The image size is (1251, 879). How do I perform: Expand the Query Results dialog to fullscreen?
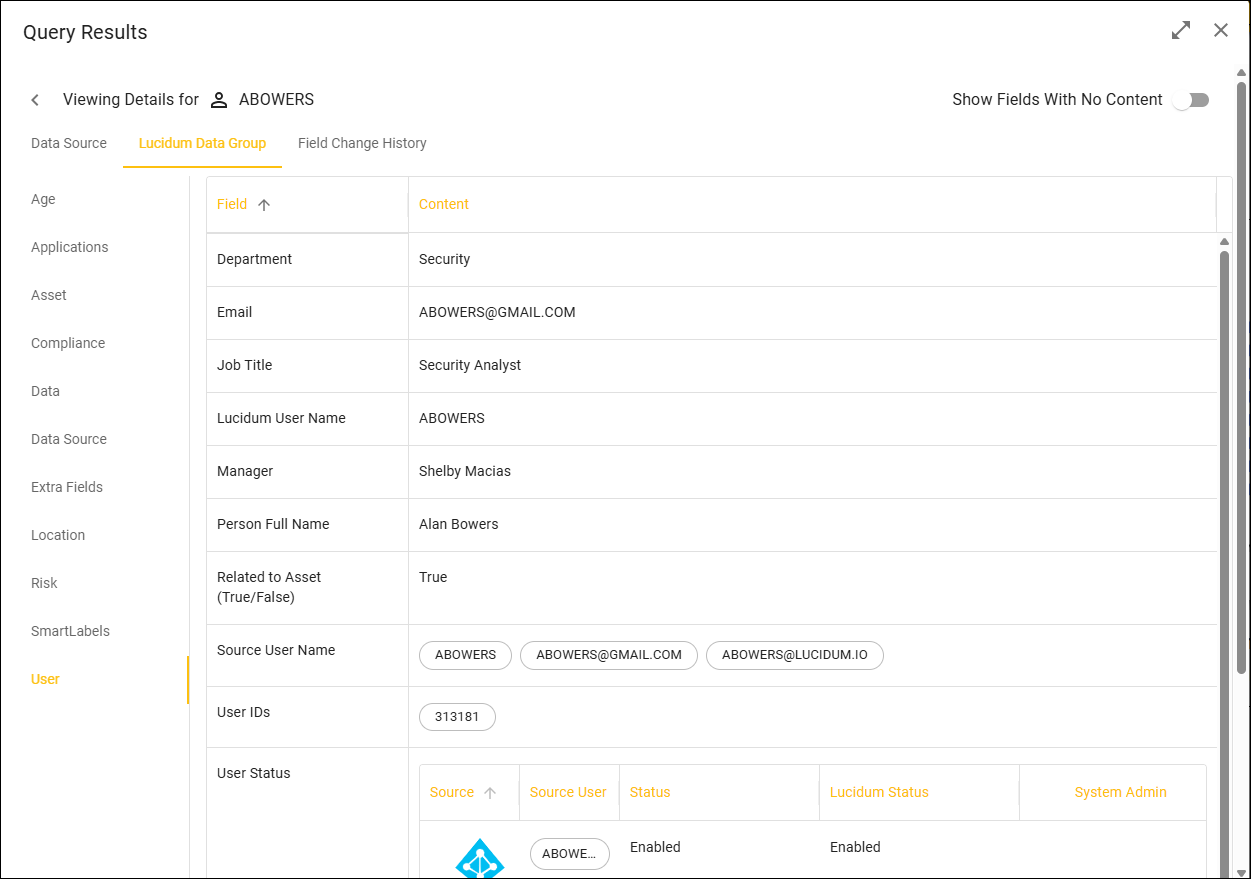click(x=1181, y=30)
